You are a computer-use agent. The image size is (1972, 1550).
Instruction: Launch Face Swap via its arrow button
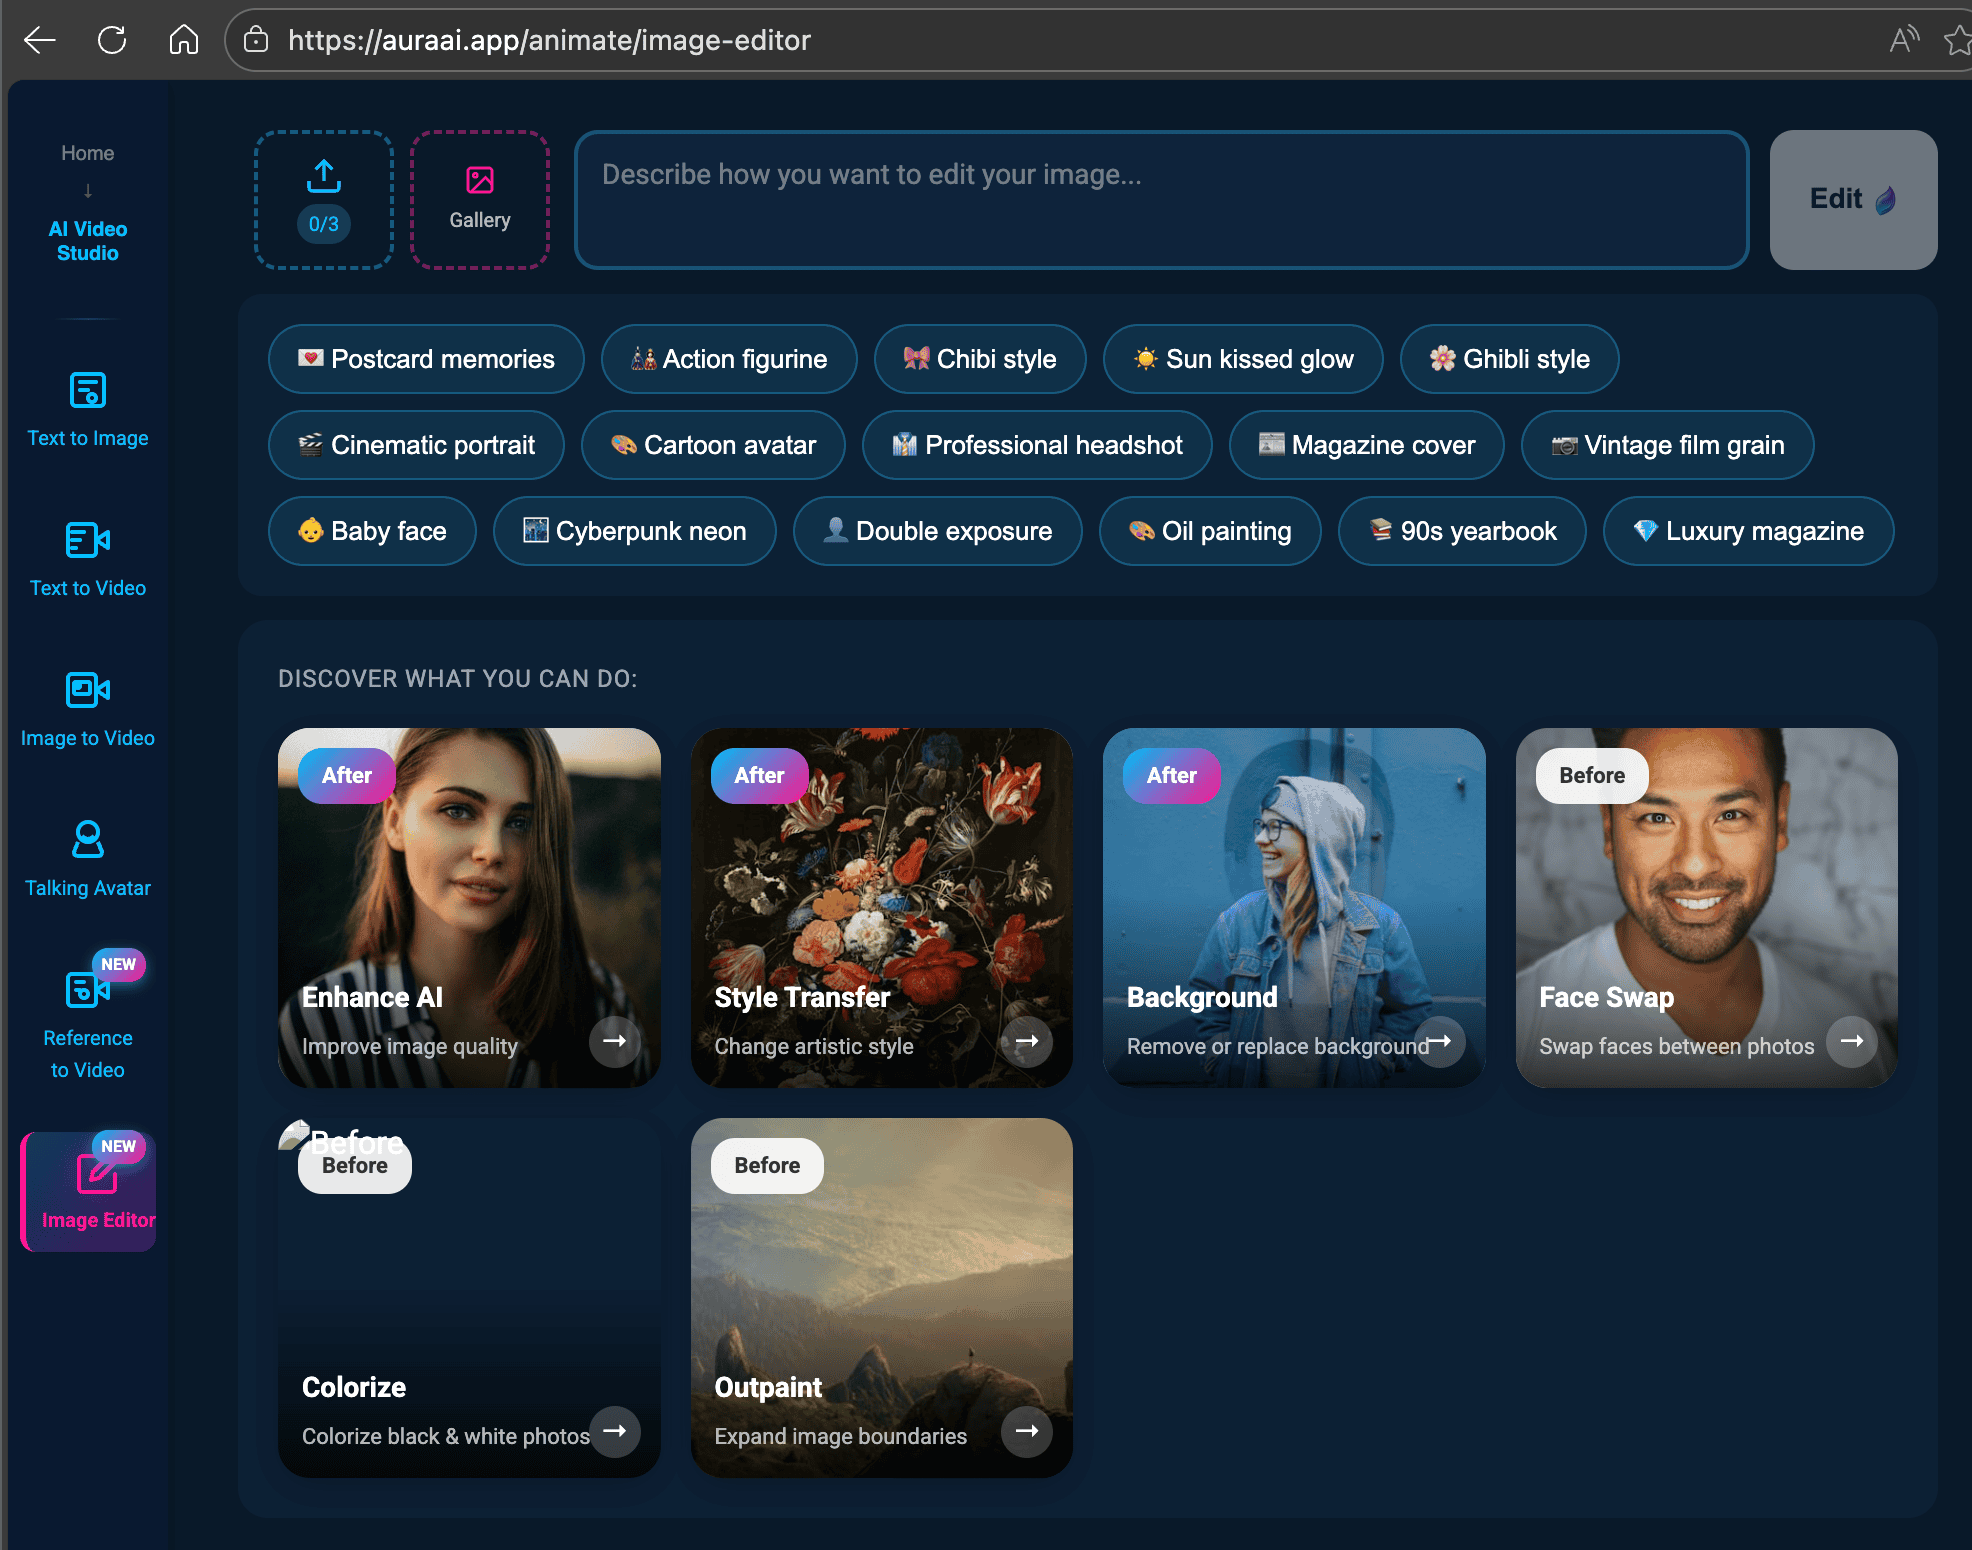point(1851,1042)
